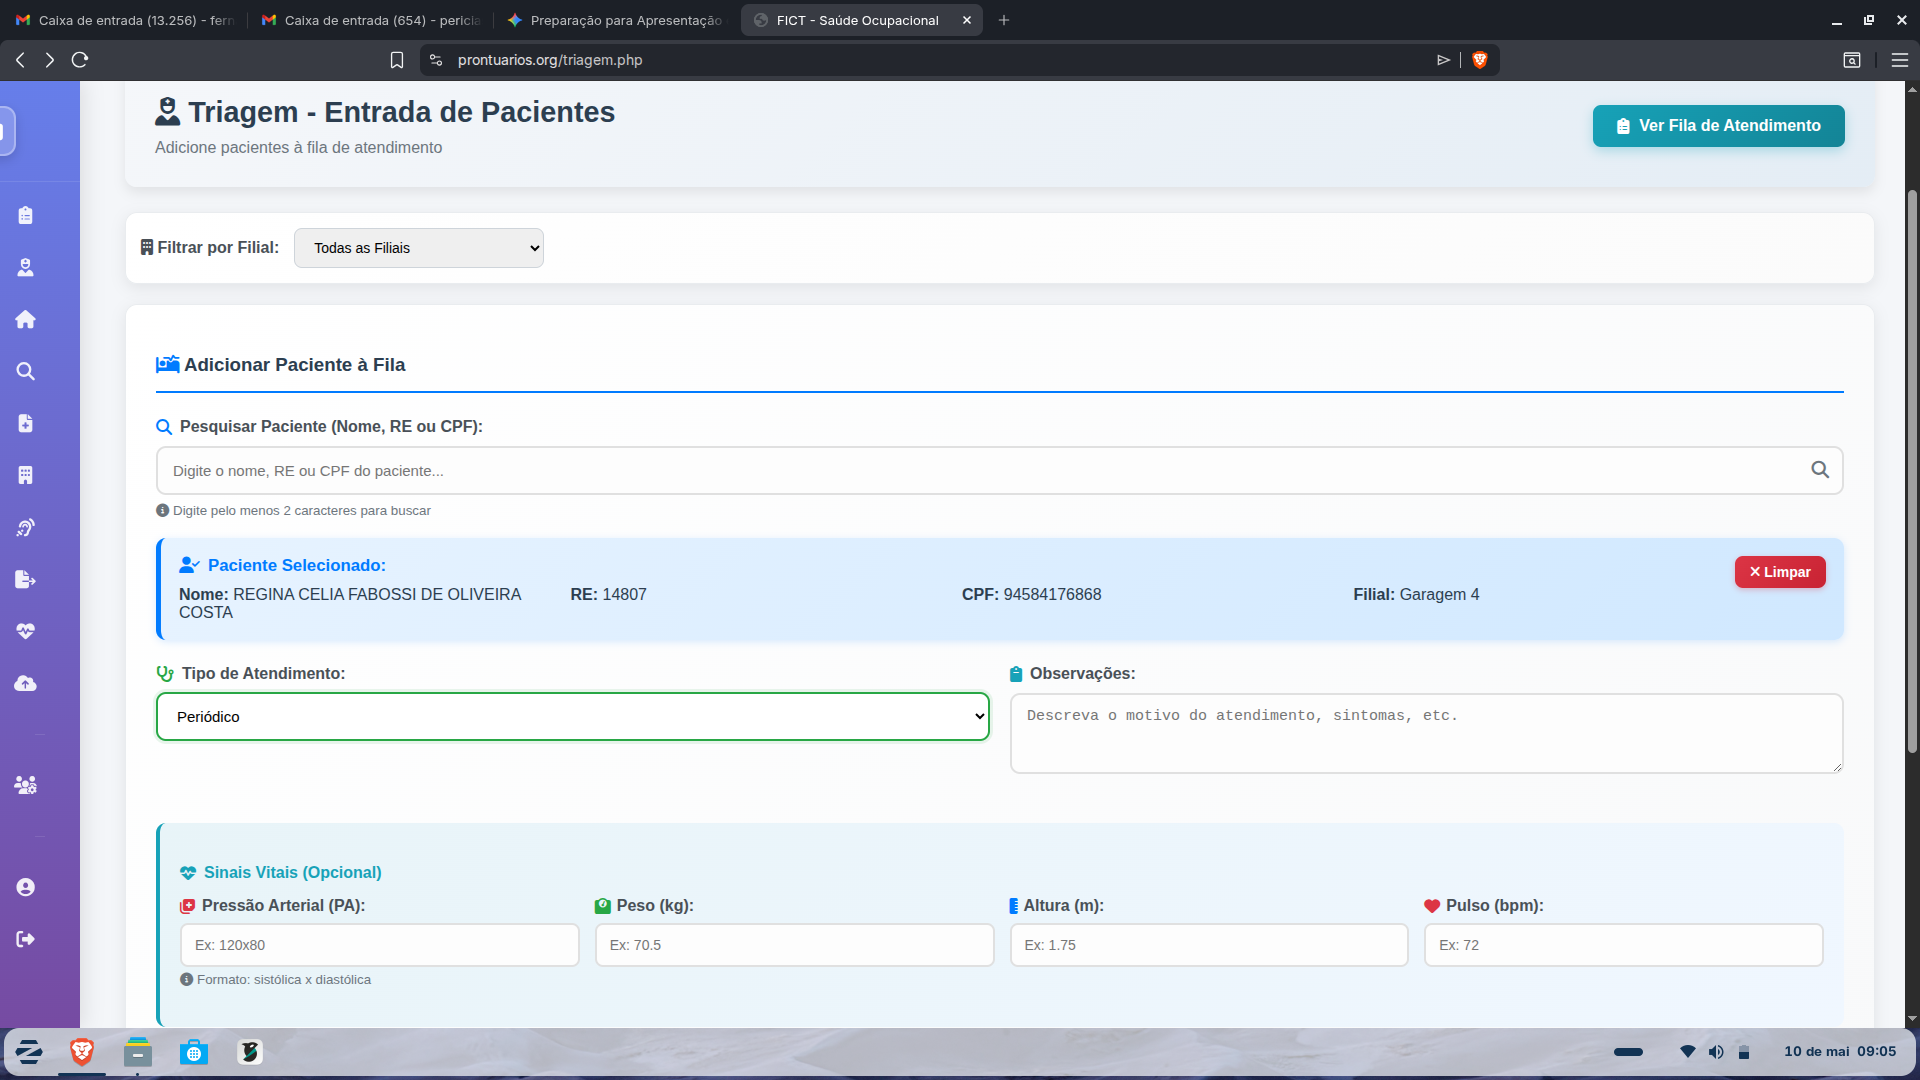The width and height of the screenshot is (1920, 1080).
Task: Focus the patient search input field
Action: coord(999,471)
